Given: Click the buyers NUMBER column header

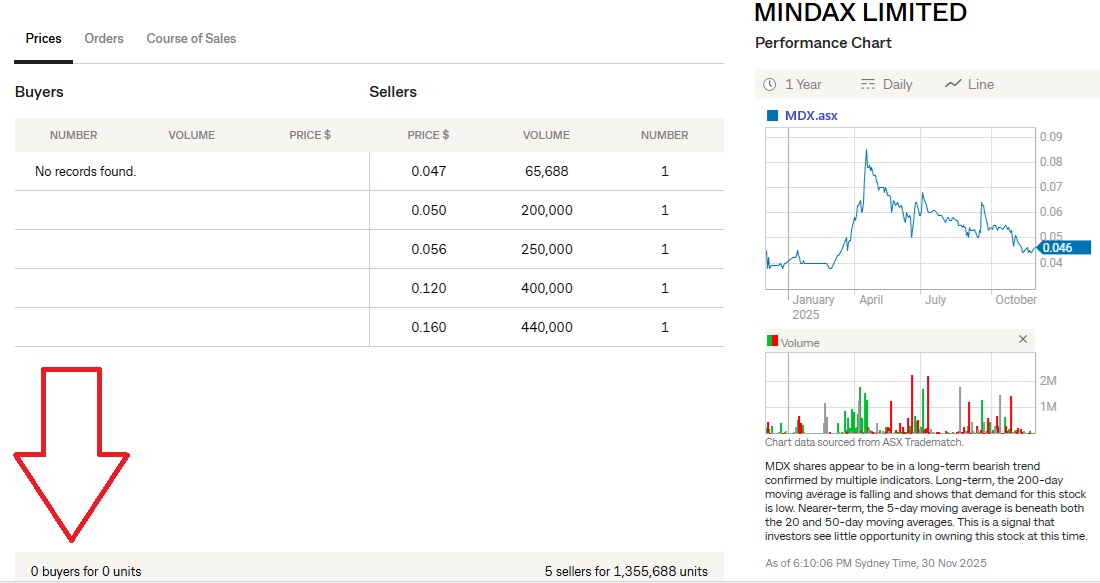Looking at the screenshot, I should (74, 135).
